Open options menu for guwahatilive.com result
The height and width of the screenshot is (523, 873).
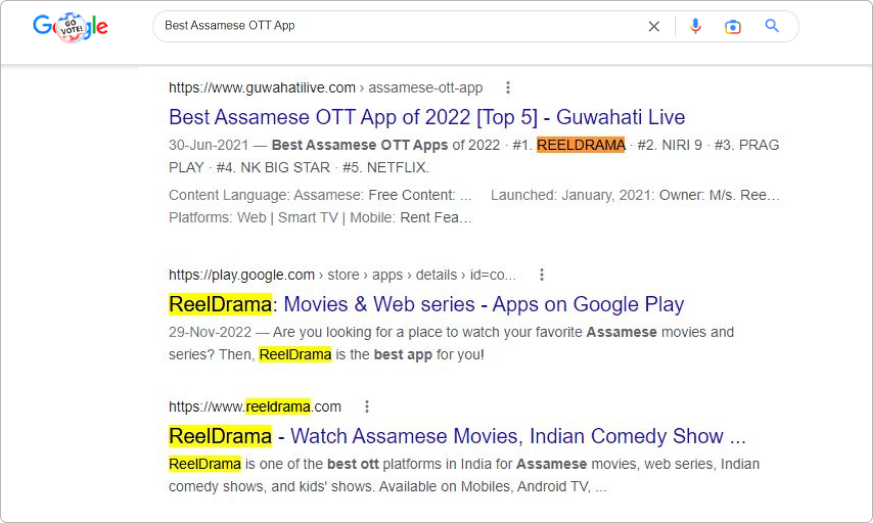pos(508,87)
